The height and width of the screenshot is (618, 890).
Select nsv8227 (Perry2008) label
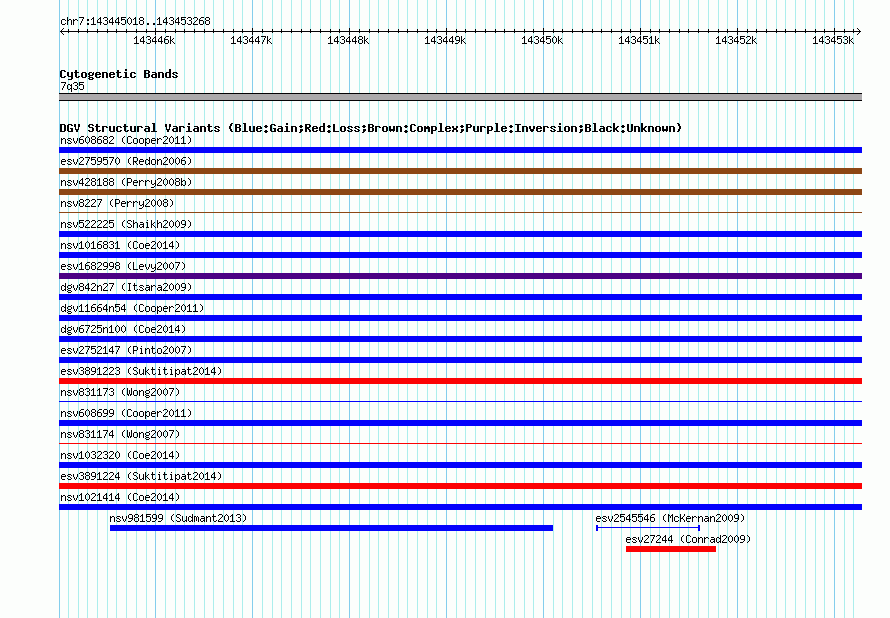point(117,203)
